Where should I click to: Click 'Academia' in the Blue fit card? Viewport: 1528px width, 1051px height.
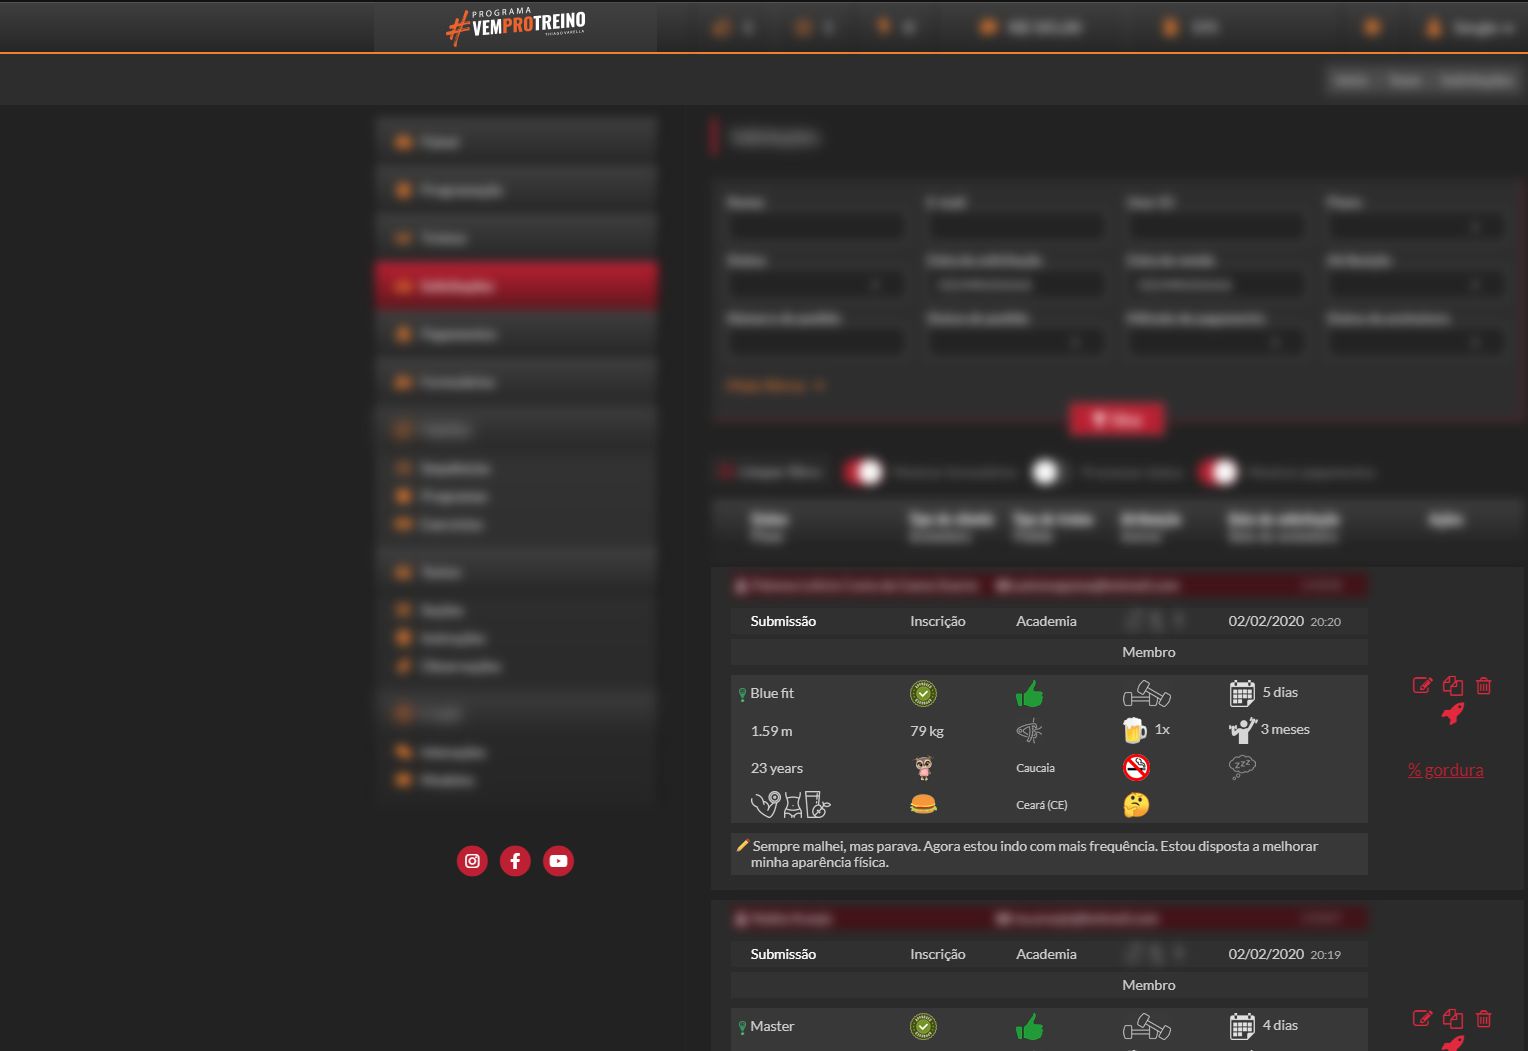pos(1046,621)
